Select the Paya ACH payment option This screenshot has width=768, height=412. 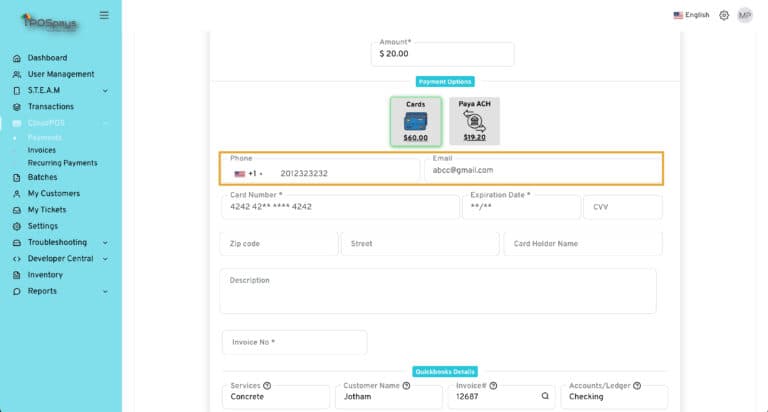point(474,121)
